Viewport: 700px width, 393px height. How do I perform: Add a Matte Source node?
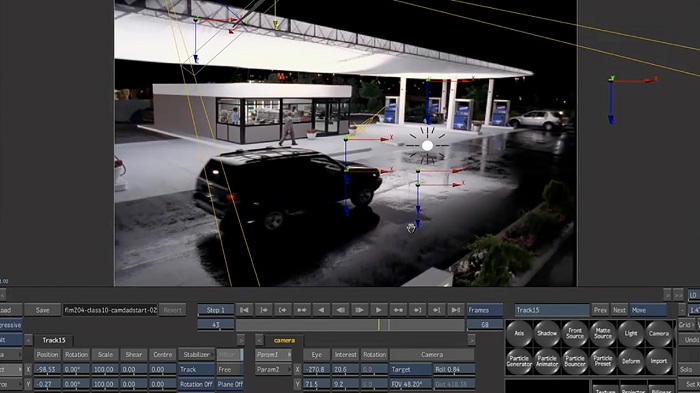pos(603,334)
